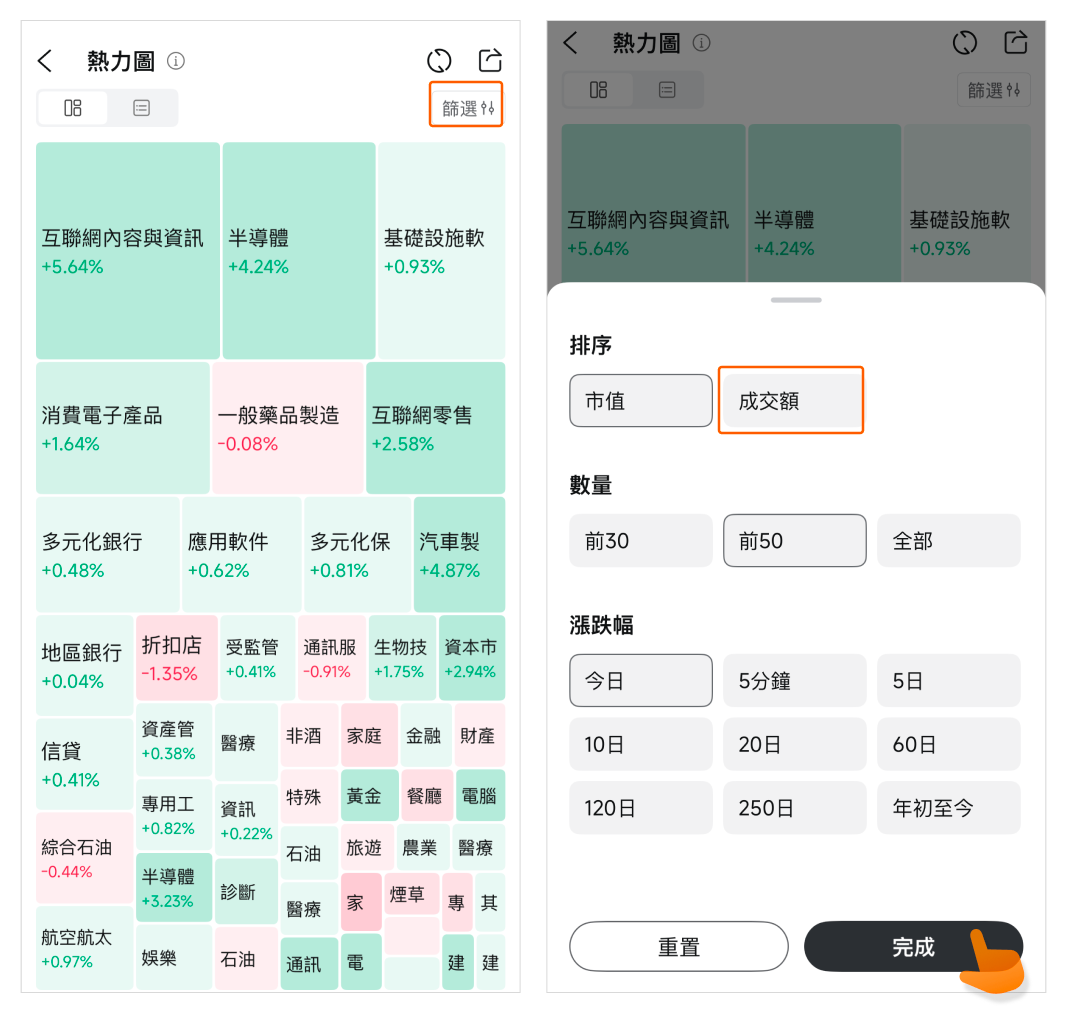Tap the back arrow in right dimmed screen
This screenshot has width=1067, height=1024.
click(571, 43)
